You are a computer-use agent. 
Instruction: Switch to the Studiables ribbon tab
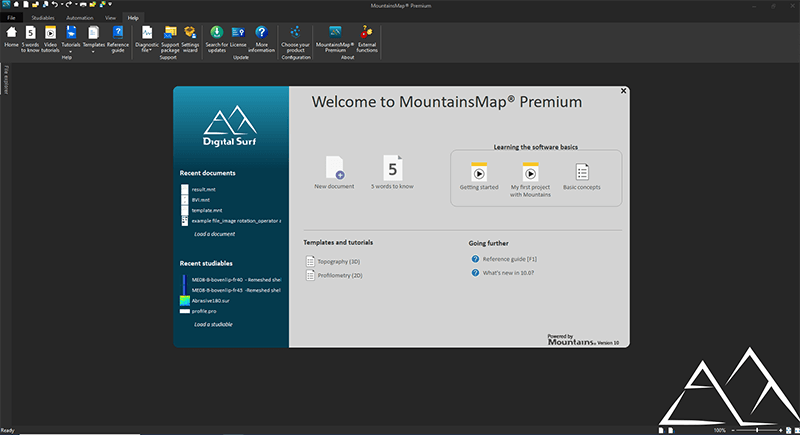tap(43, 18)
